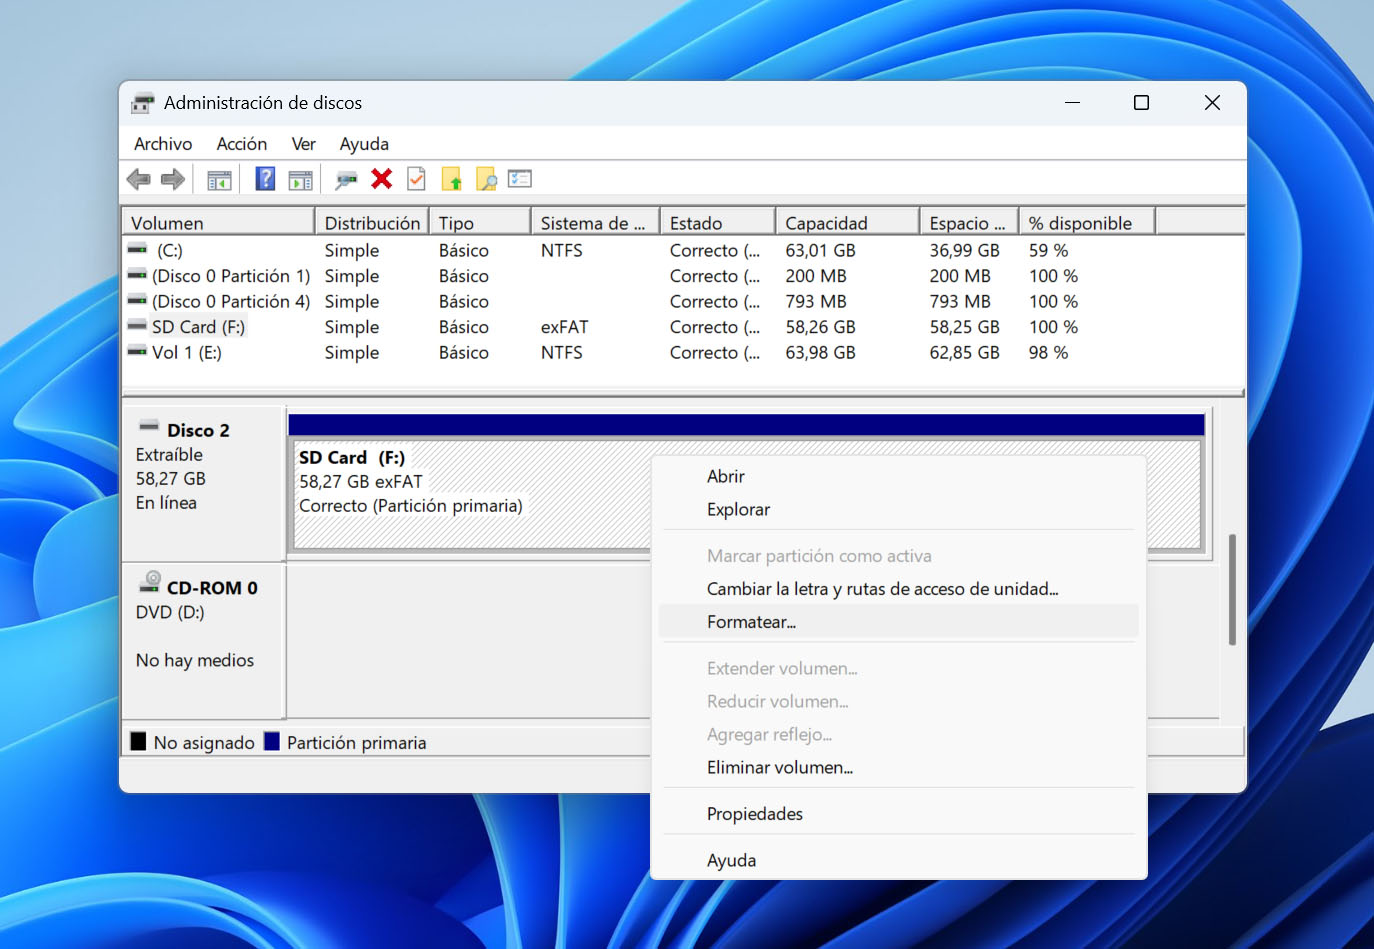Sort by the % disponible column header
Image resolution: width=1374 pixels, height=949 pixels.
(1087, 222)
